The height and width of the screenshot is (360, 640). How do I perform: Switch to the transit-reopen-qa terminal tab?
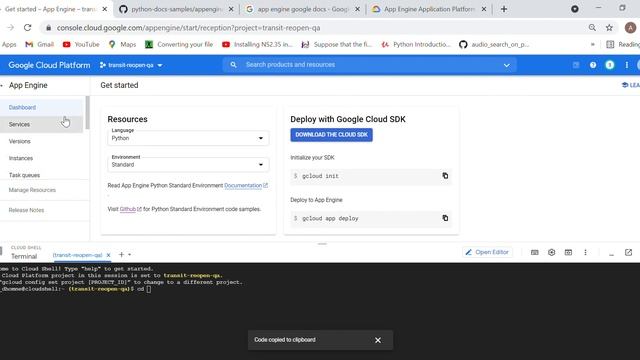coord(77,255)
